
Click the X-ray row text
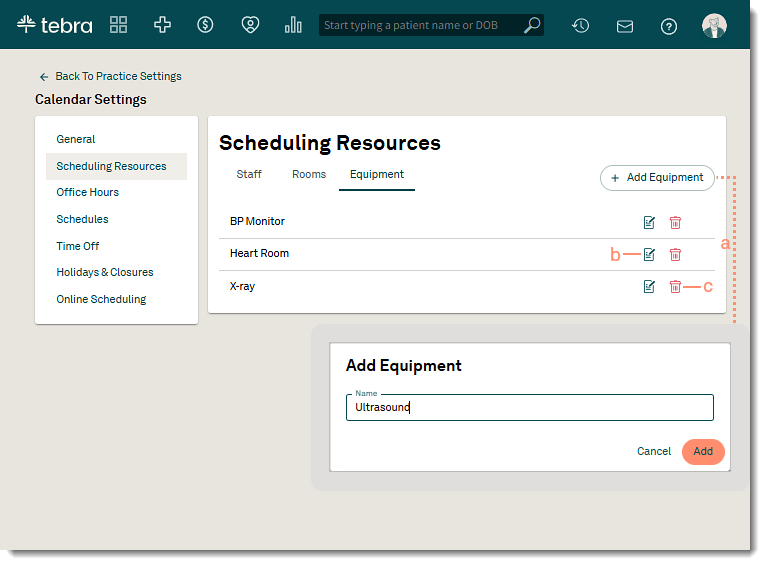click(242, 286)
